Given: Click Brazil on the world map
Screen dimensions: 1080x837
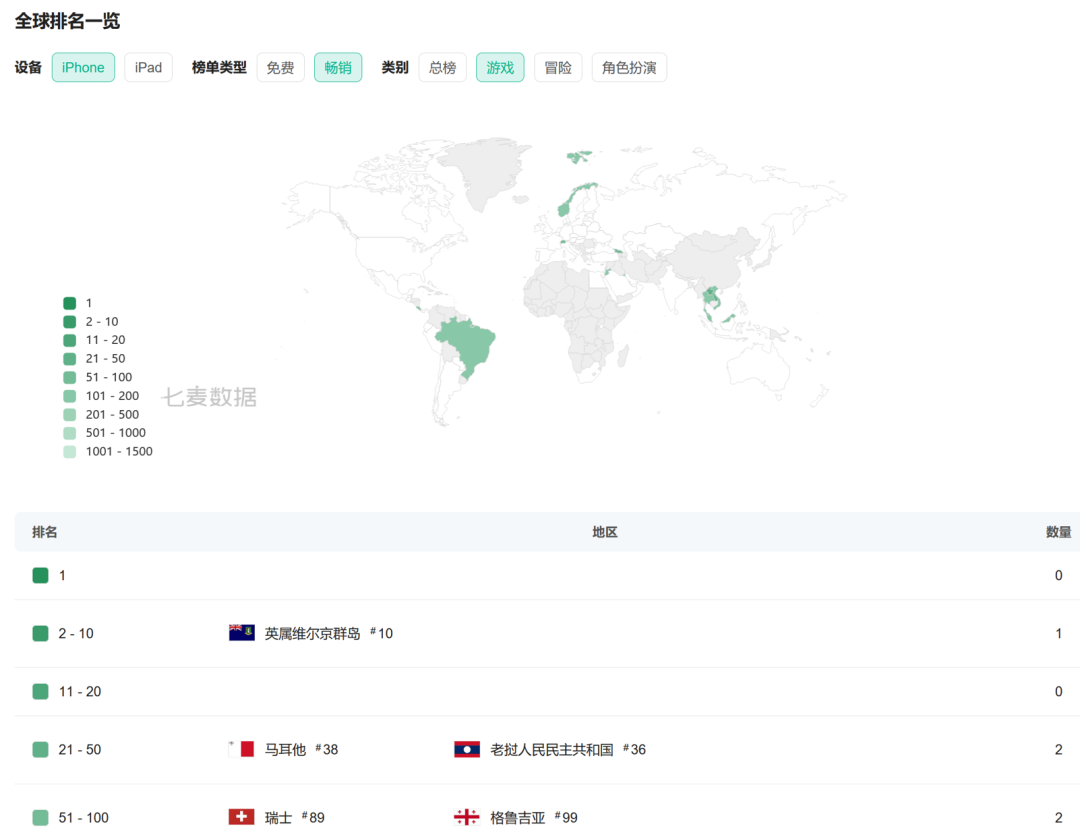Looking at the screenshot, I should 468,343.
